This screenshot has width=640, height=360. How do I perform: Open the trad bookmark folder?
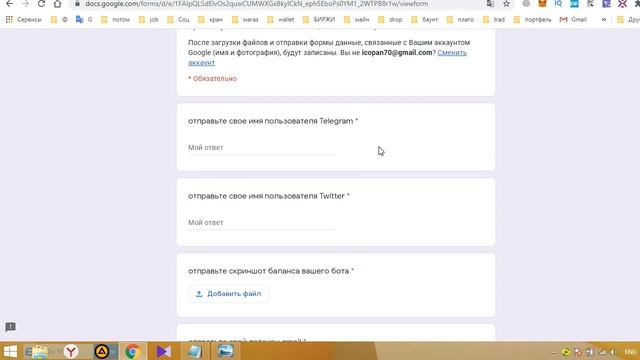click(494, 19)
